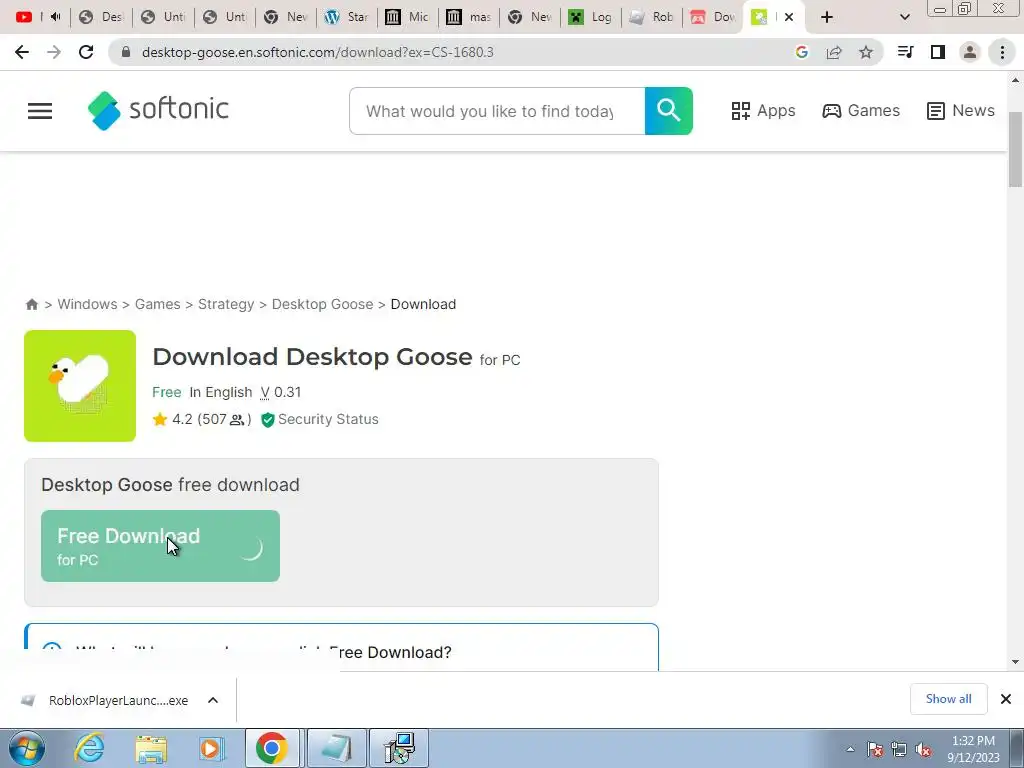Launch Internet Explorer from the taskbar

tap(89, 748)
